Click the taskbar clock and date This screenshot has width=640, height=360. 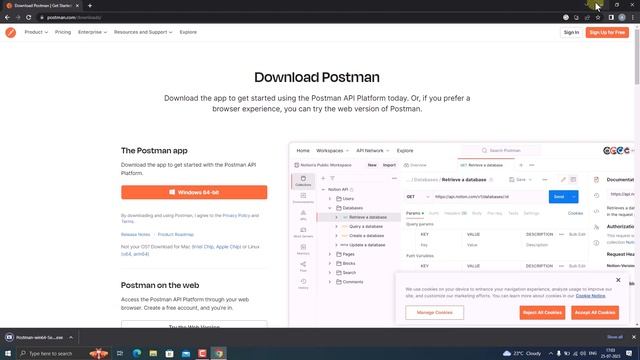pos(611,353)
